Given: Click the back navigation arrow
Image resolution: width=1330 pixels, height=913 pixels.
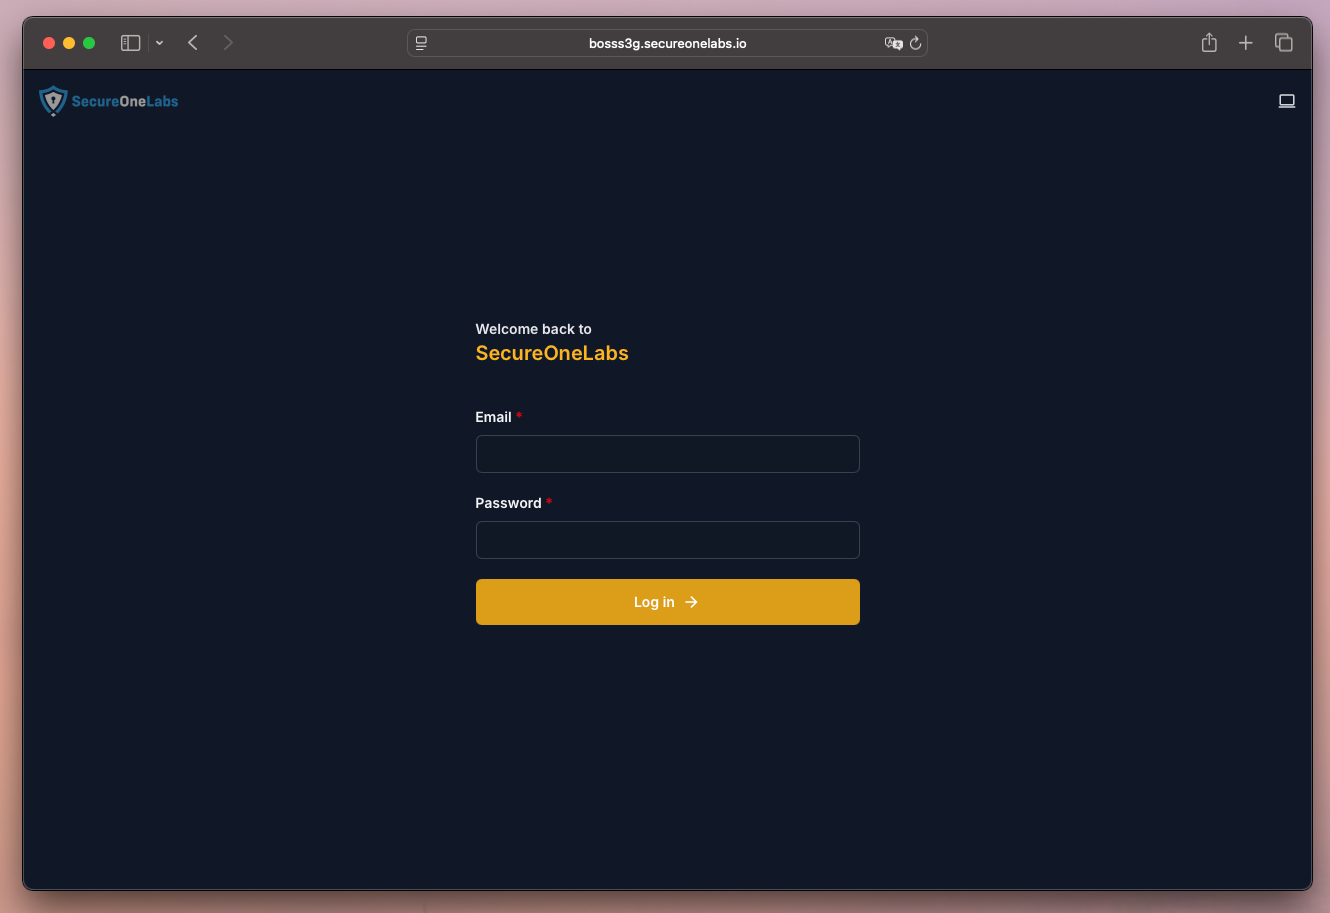Looking at the screenshot, I should tap(192, 43).
